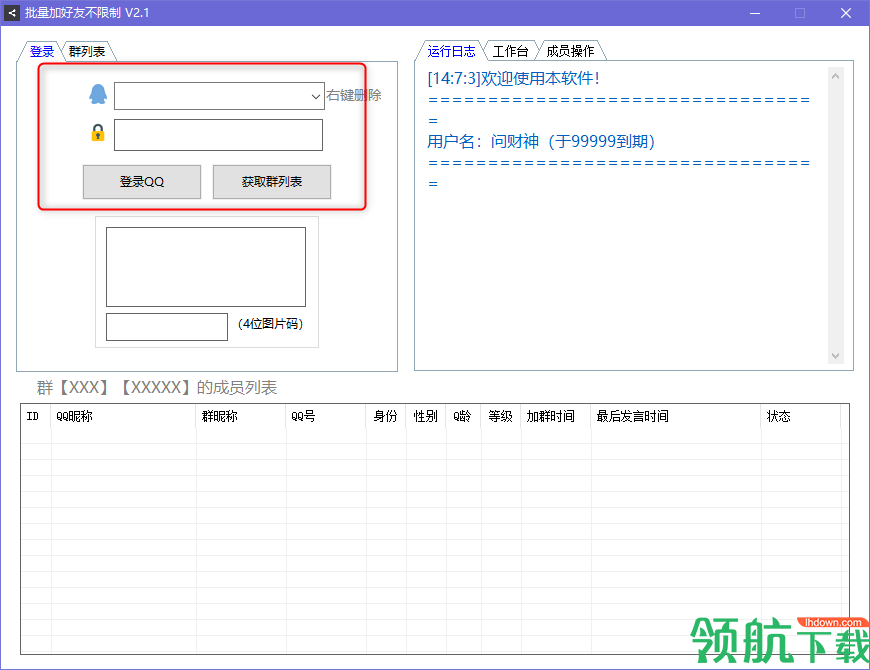Click the captcha image box
The image size is (870, 670).
tap(206, 267)
